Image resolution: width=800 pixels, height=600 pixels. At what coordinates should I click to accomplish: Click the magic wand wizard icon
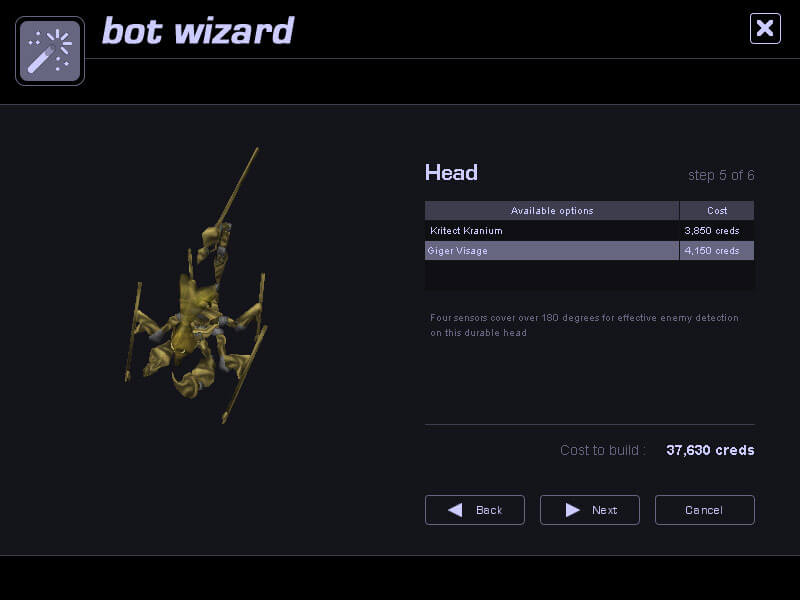click(x=50, y=51)
